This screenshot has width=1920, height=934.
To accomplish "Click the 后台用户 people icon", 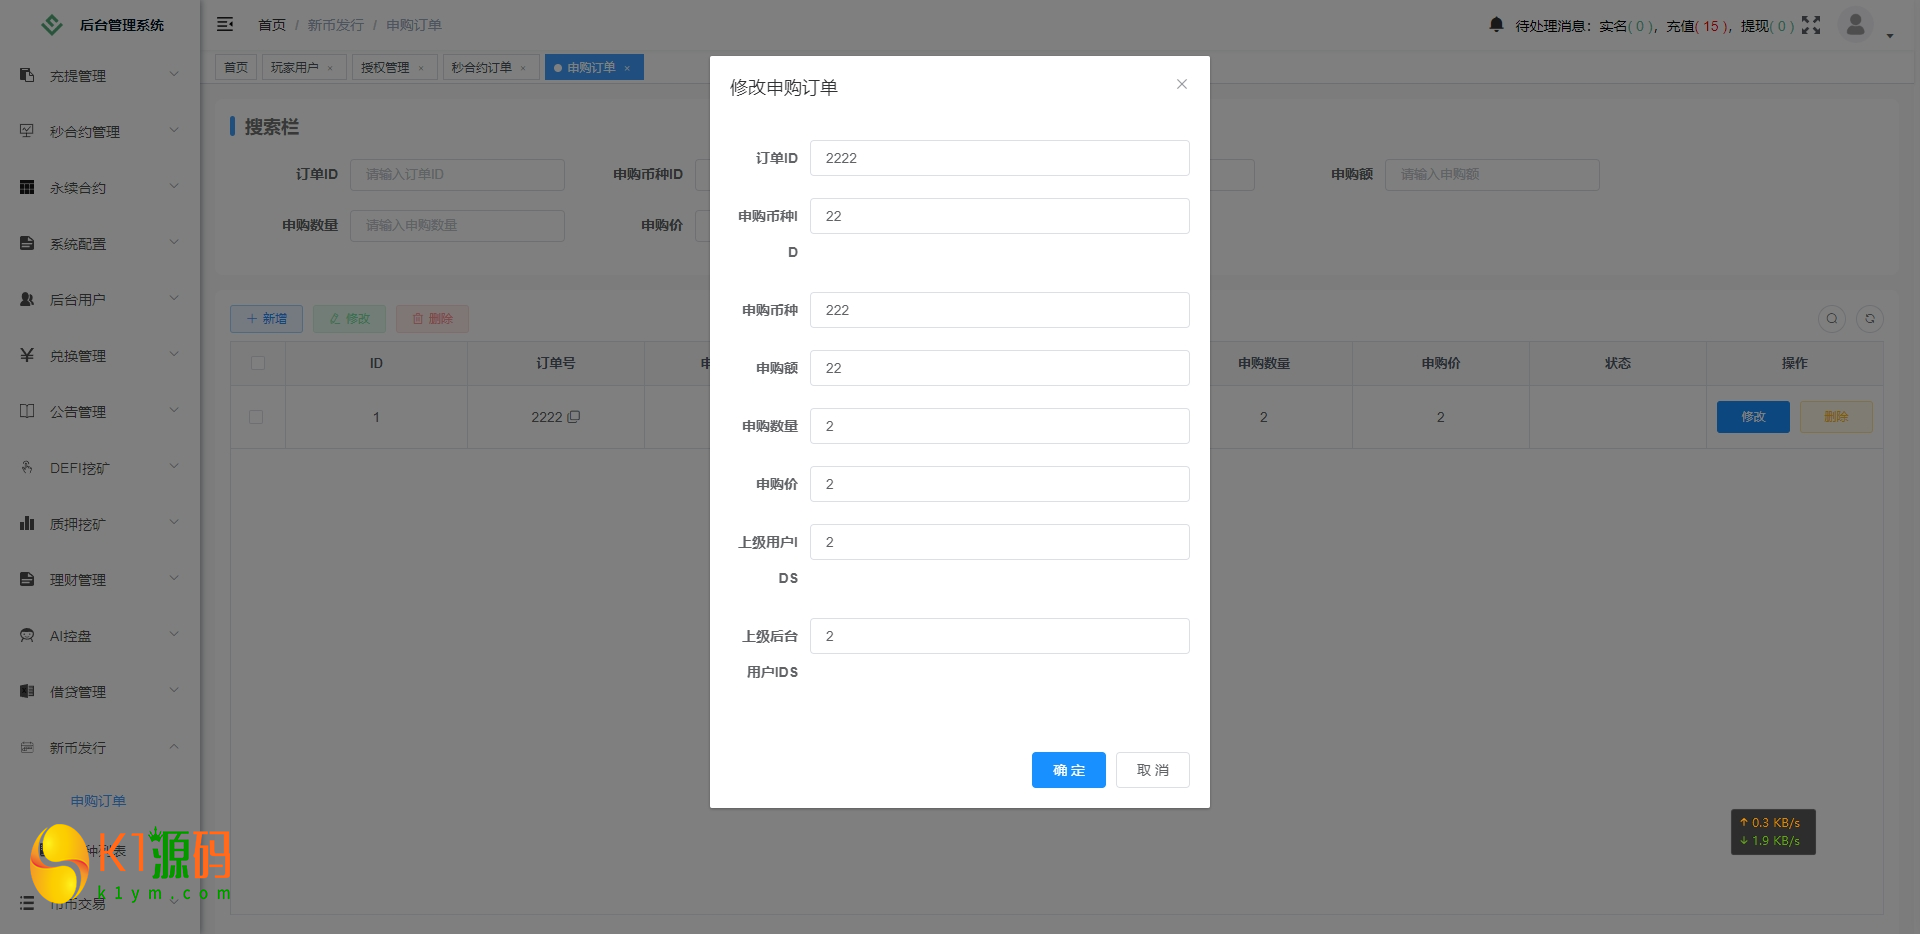I will click(x=27, y=299).
